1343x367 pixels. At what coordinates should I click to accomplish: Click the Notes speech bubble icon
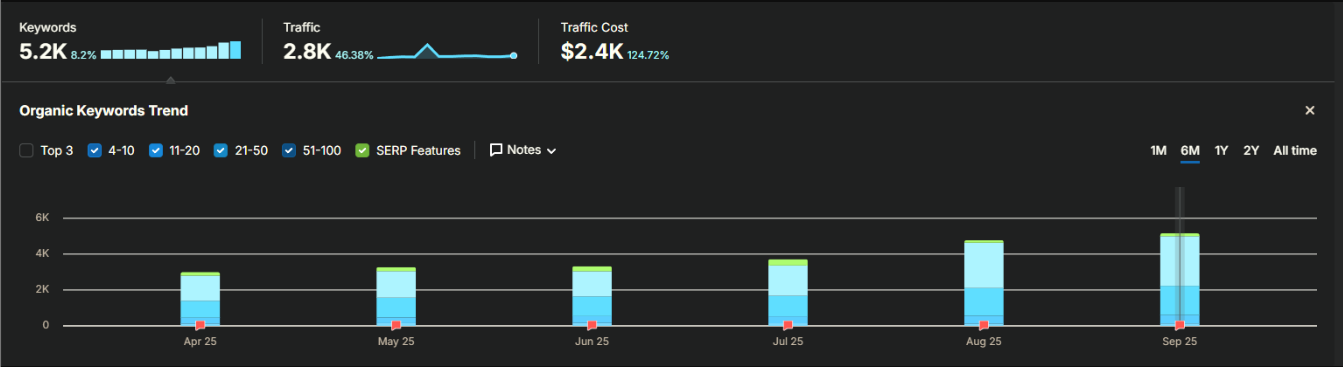click(496, 150)
